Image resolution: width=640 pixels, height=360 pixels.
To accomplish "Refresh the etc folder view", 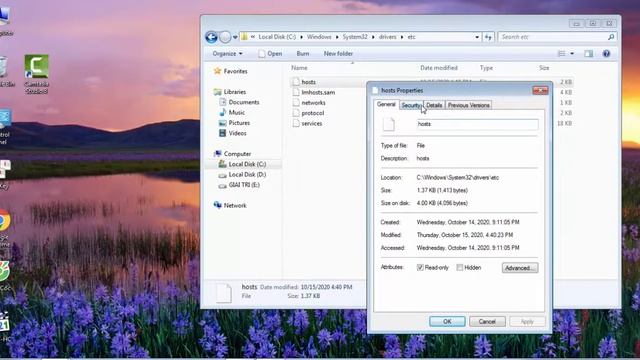I will coord(488,37).
